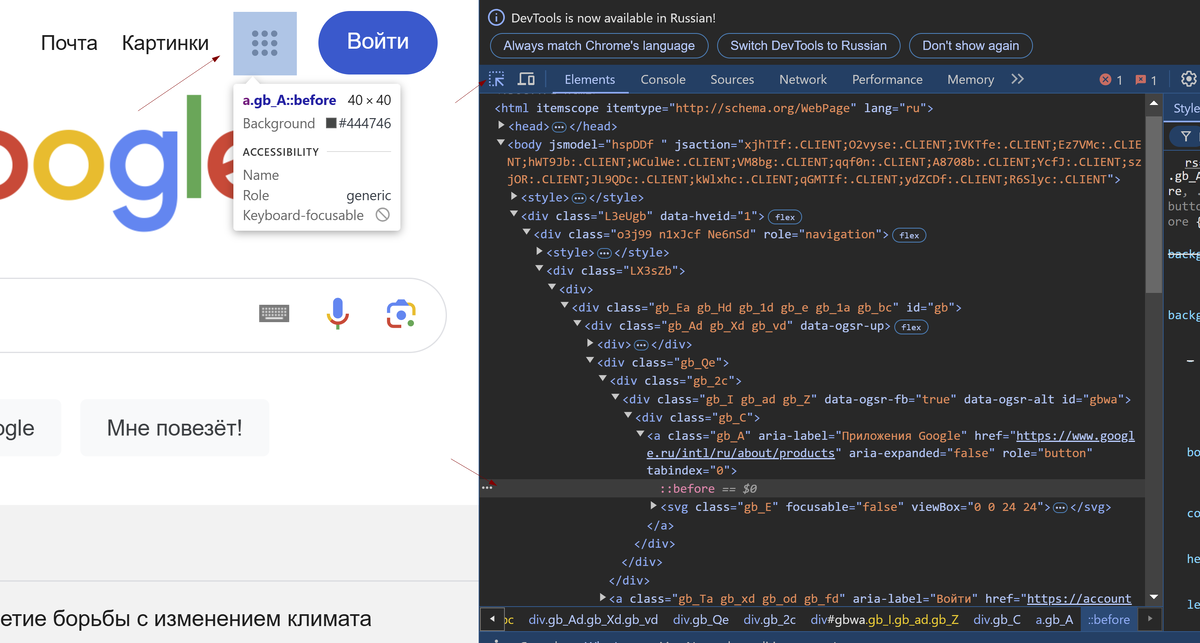Collapse the a gb_A anchor node

[640, 435]
